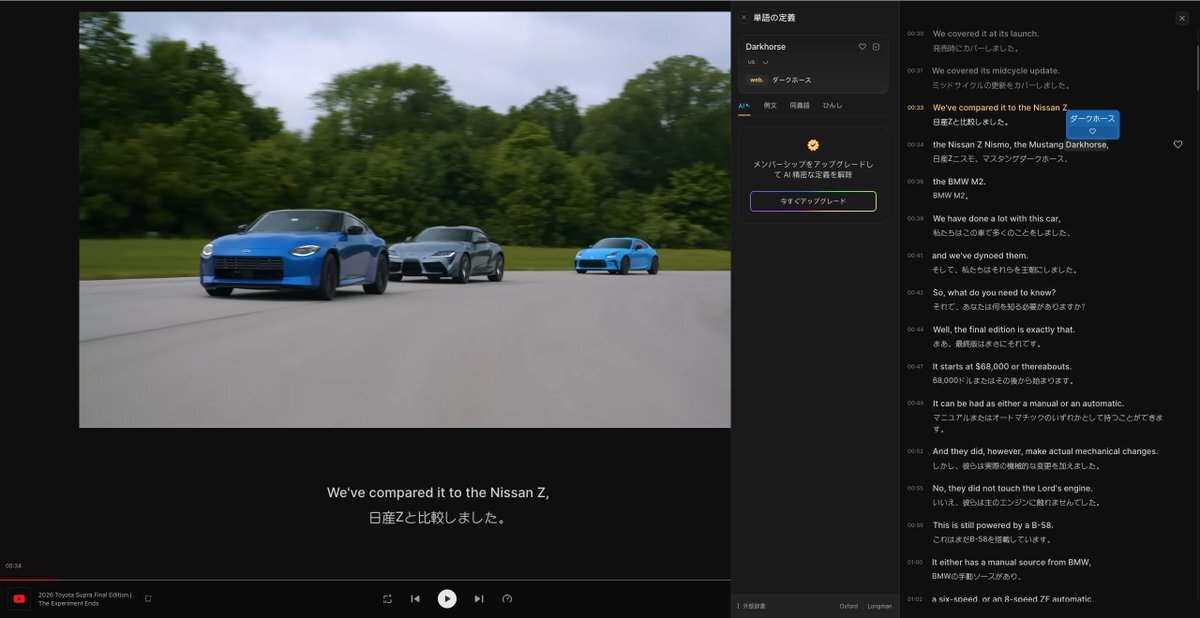Seek on the red video progress bar
This screenshot has width=1200, height=618.
point(30,579)
